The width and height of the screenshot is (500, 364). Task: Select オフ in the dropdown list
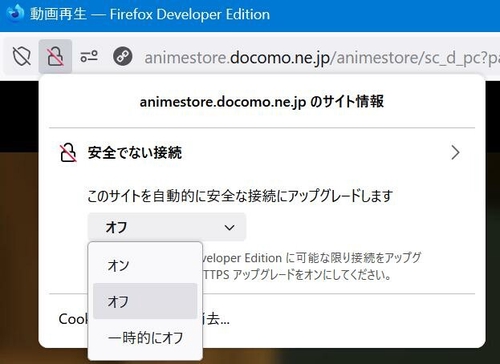point(145,301)
